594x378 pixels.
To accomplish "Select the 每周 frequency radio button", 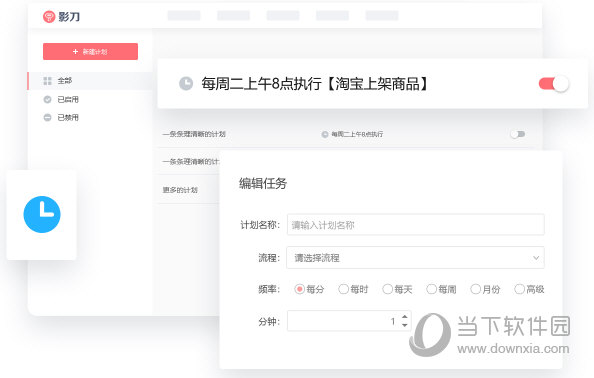I will 431,289.
